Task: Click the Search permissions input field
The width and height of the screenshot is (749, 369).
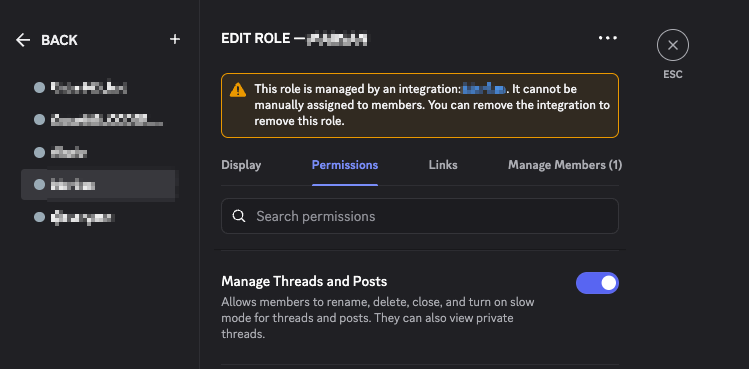Action: 420,216
